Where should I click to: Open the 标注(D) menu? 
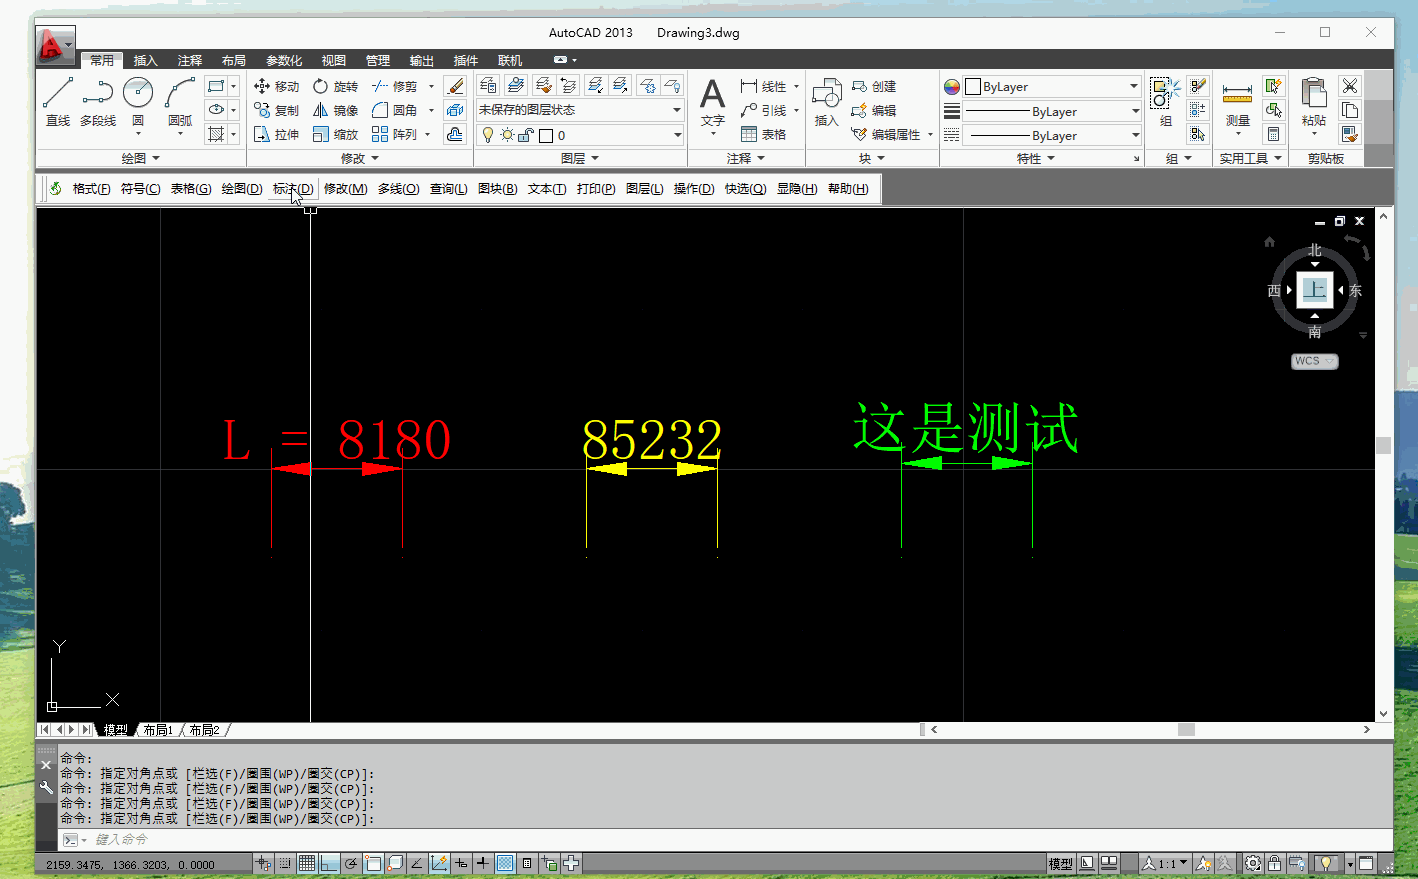click(293, 189)
